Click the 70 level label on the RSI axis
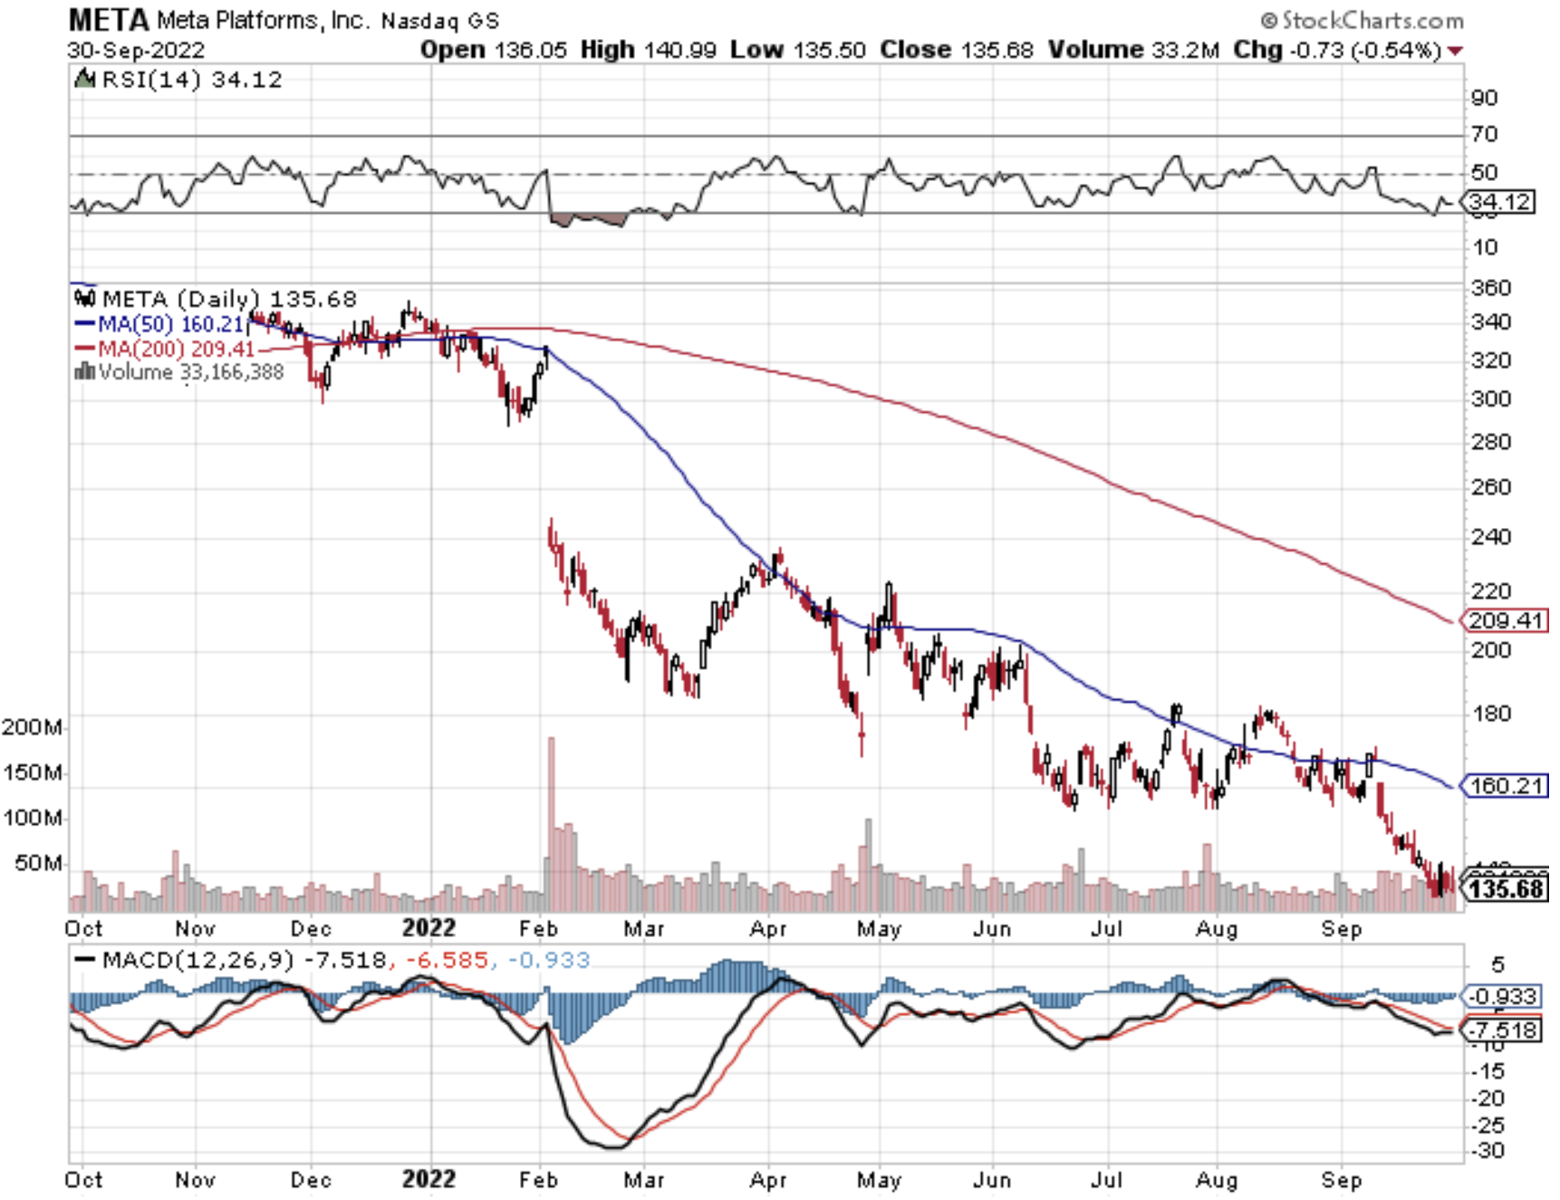This screenshot has height=1200, width=1560. coord(1485,134)
